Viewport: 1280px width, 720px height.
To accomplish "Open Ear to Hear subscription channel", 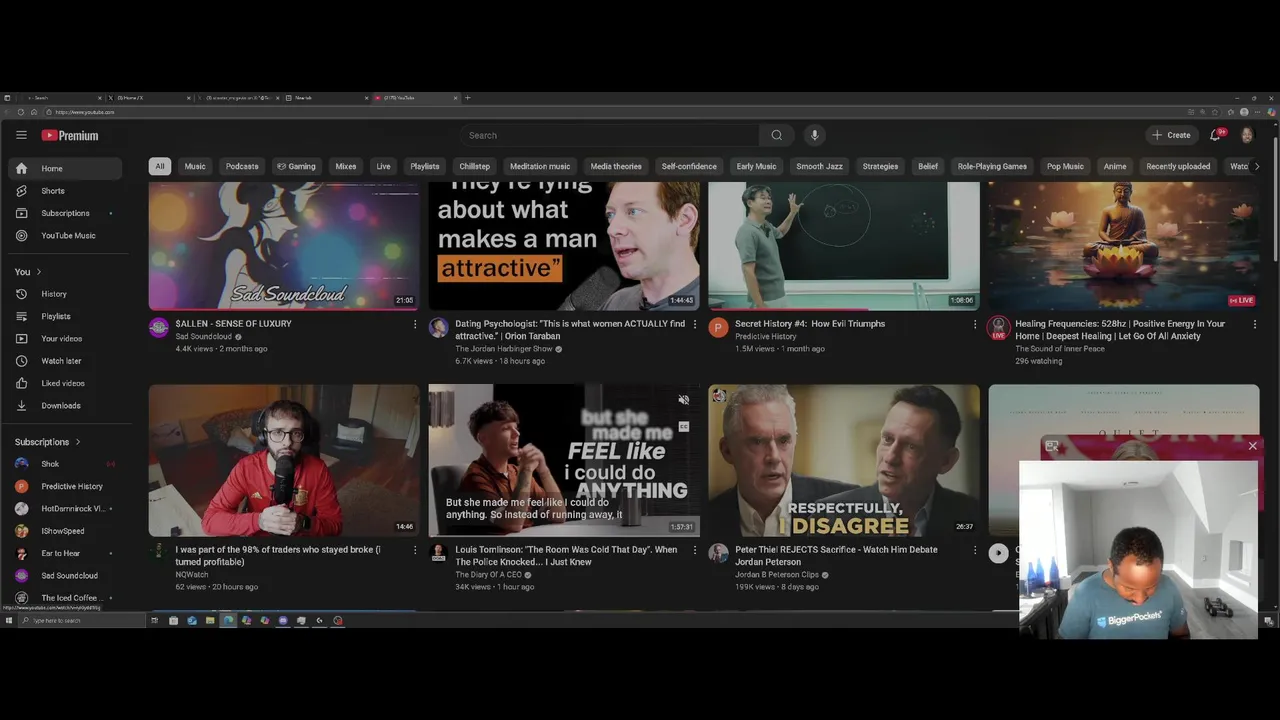I will click(65, 553).
